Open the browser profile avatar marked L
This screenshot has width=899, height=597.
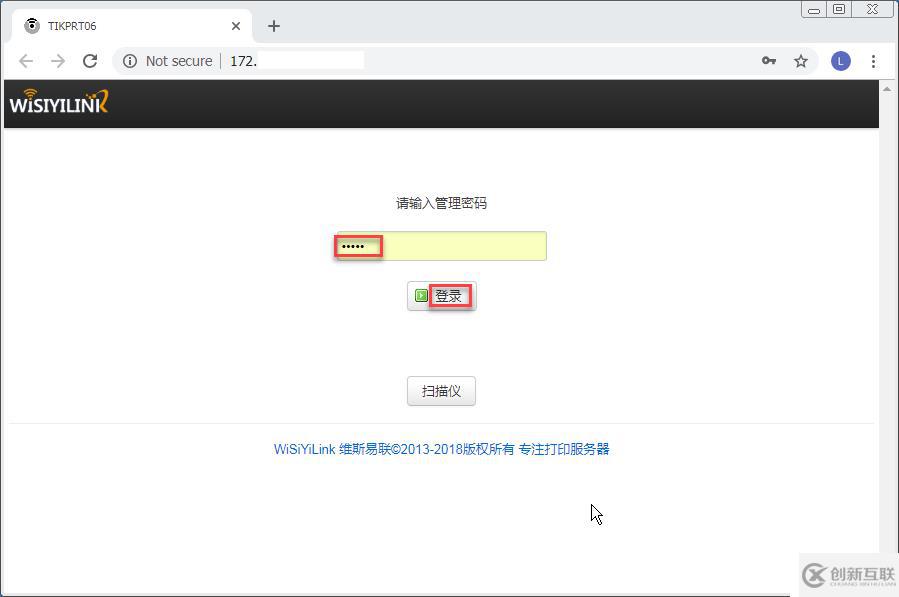840,61
